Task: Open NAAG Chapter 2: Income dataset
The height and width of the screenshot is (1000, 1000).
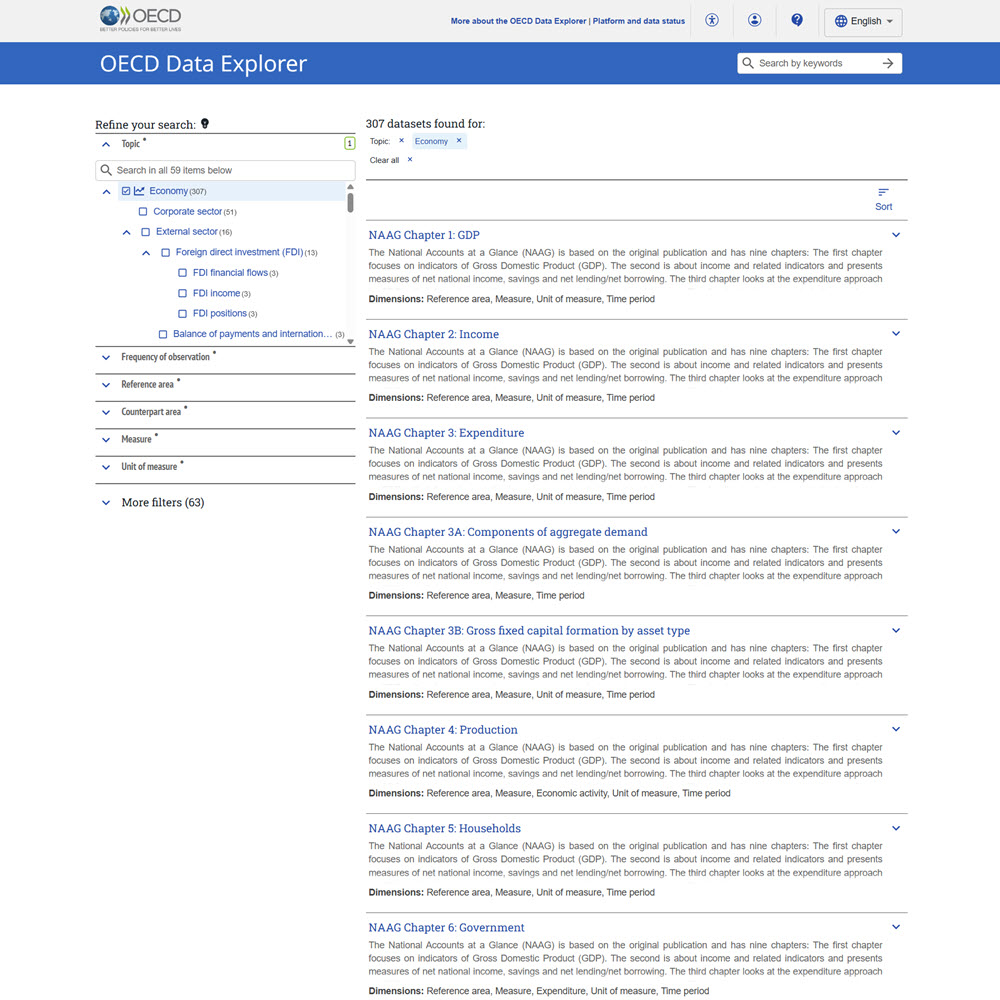Action: [x=434, y=334]
